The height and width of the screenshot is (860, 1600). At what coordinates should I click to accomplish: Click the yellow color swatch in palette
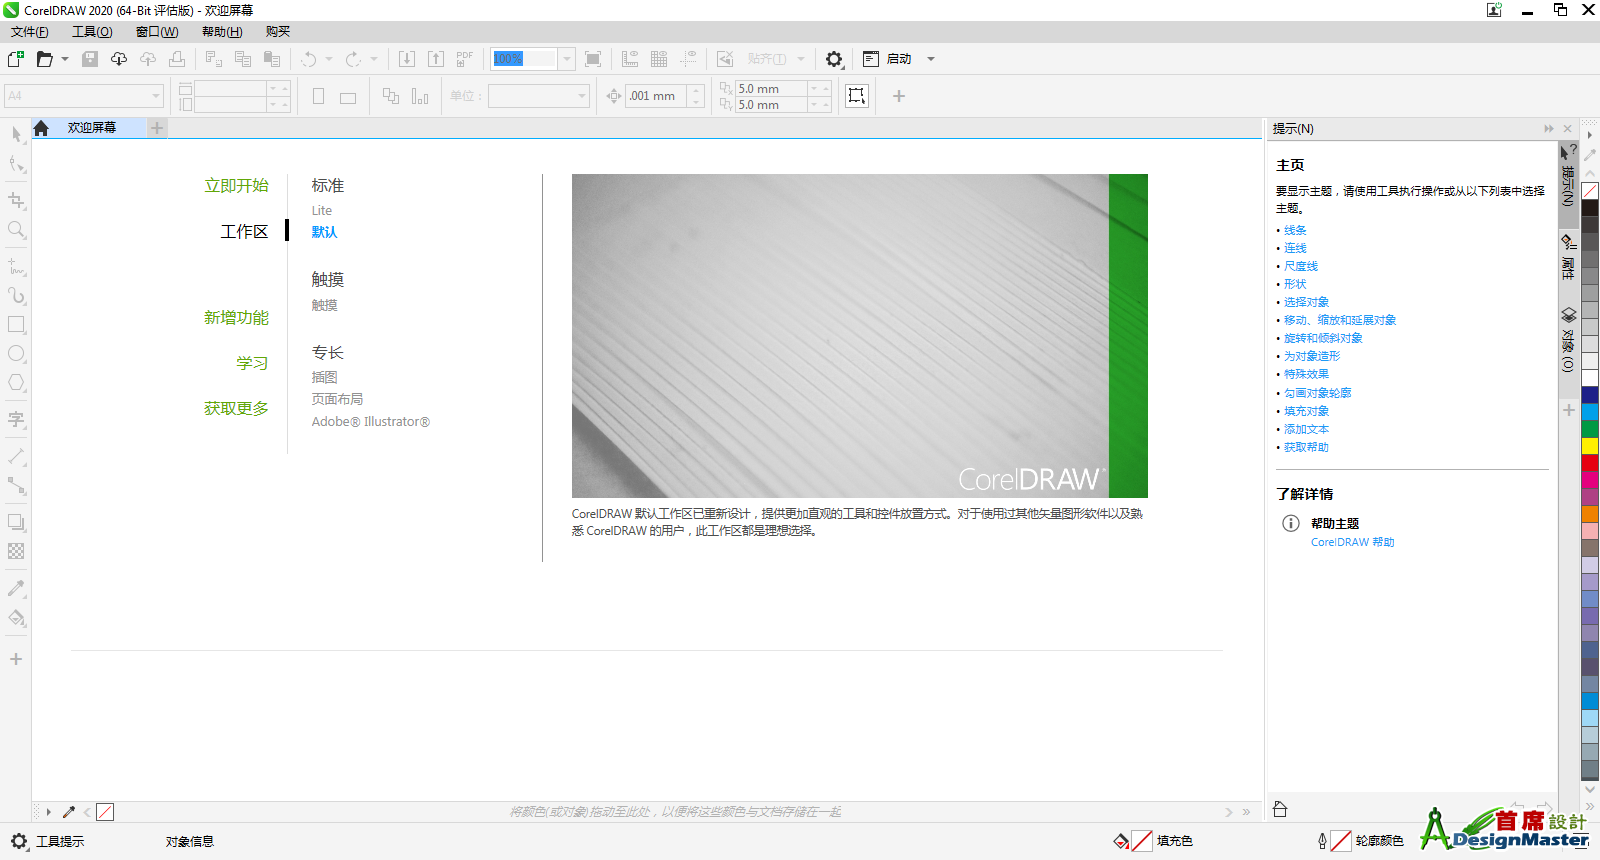1590,446
